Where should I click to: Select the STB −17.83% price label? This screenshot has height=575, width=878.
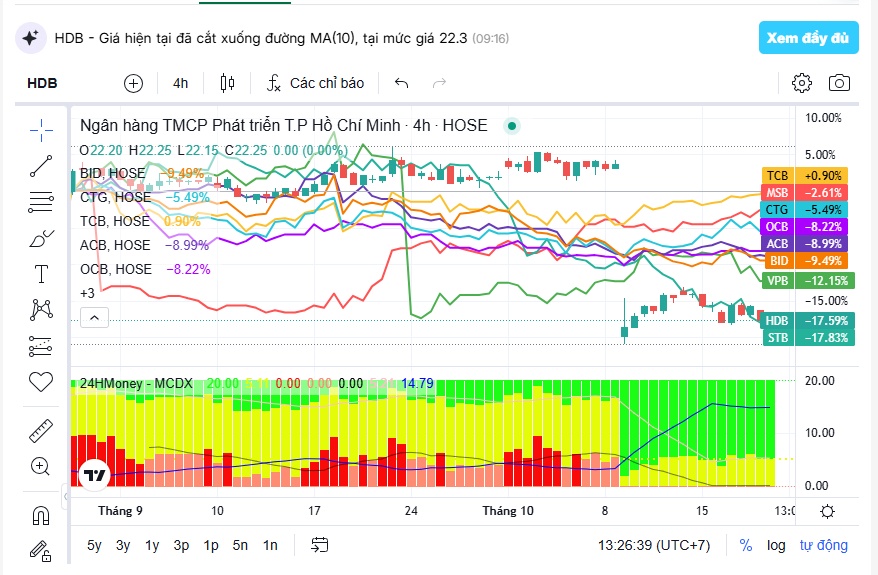808,338
